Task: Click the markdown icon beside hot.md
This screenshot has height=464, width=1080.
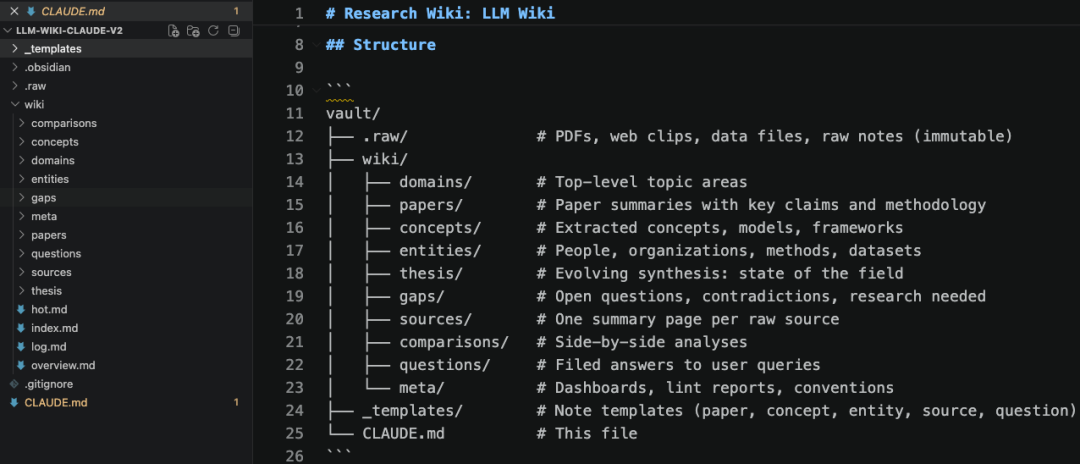Action: pyautogui.click(x=21, y=310)
